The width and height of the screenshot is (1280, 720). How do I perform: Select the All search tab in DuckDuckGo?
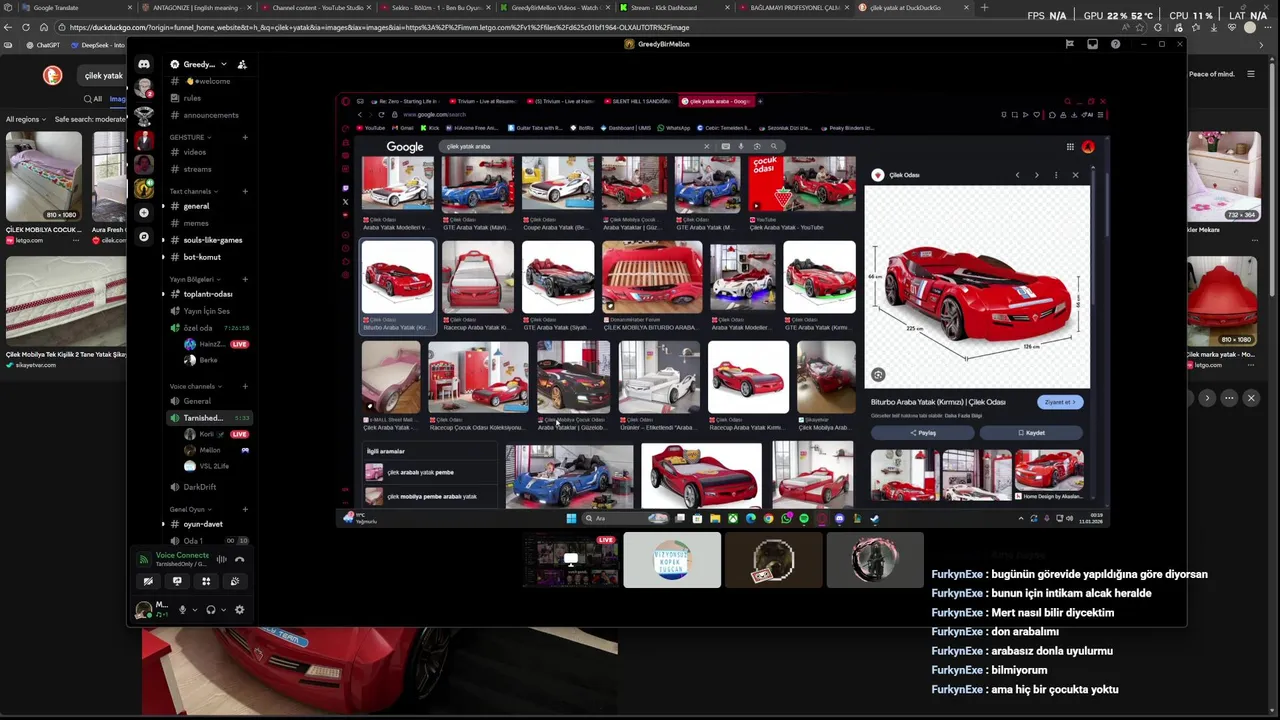(x=93, y=99)
